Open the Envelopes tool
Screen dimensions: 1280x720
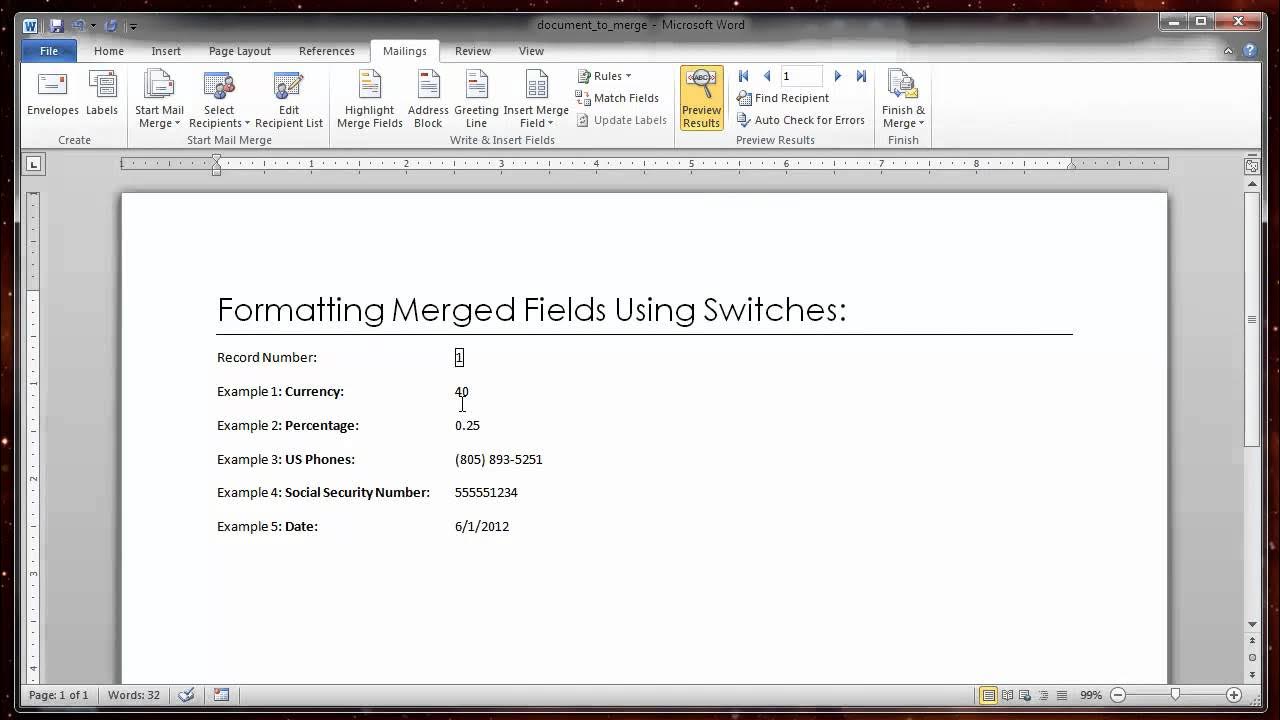pos(53,95)
